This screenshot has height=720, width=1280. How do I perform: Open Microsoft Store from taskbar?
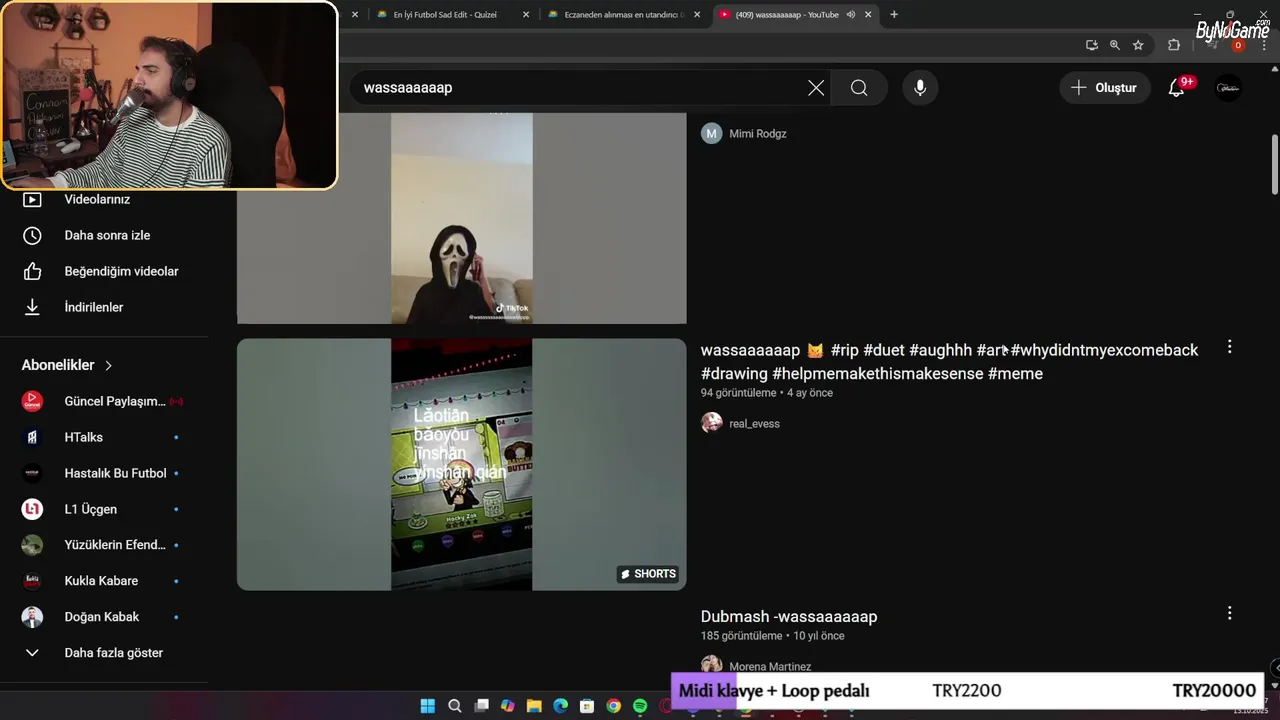point(587,706)
